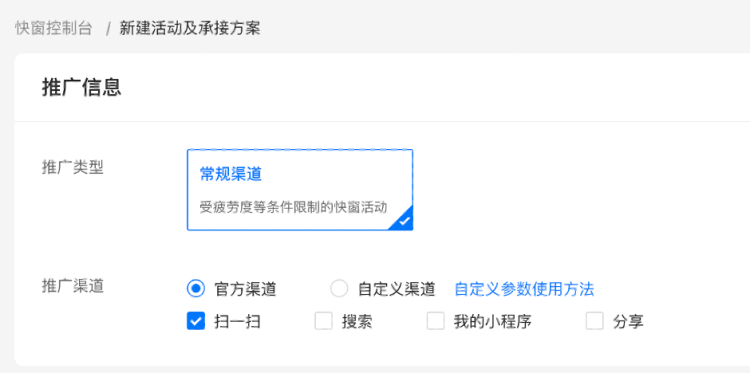Click the 受疲劳度等条件限制的快窗活动 description text

tap(293, 208)
